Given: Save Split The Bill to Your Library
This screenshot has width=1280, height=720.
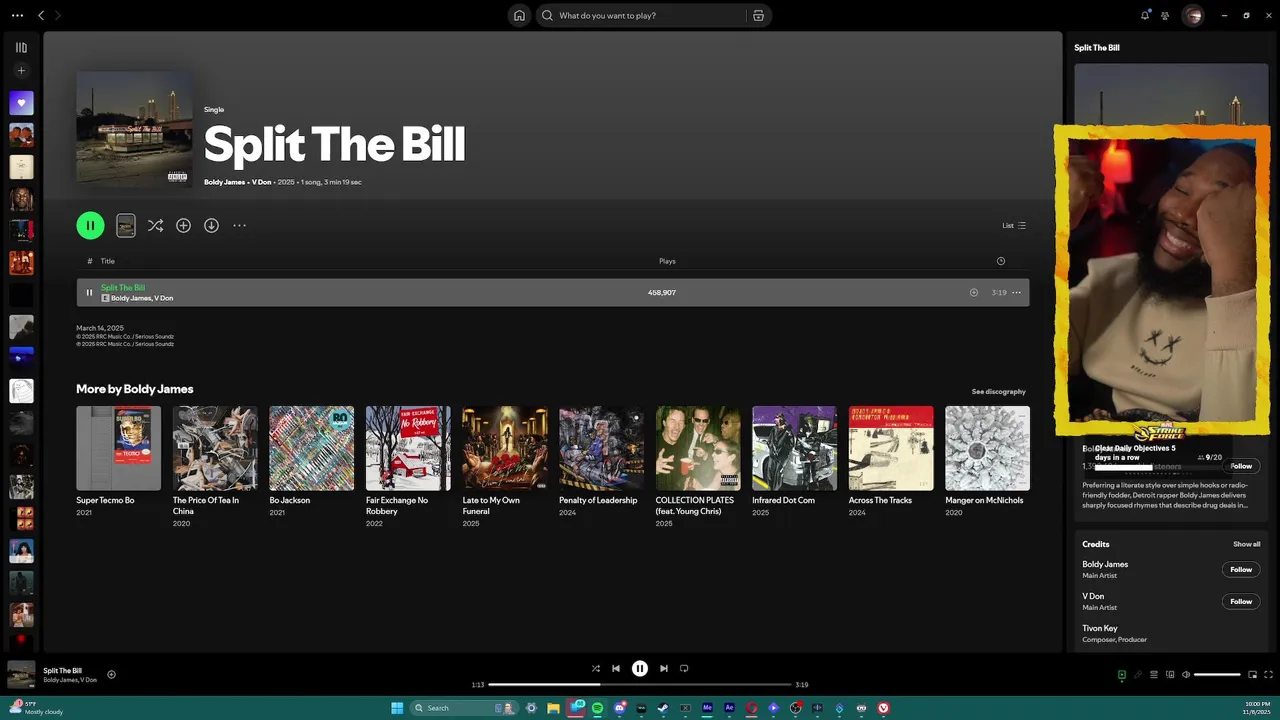Looking at the screenshot, I should [183, 226].
